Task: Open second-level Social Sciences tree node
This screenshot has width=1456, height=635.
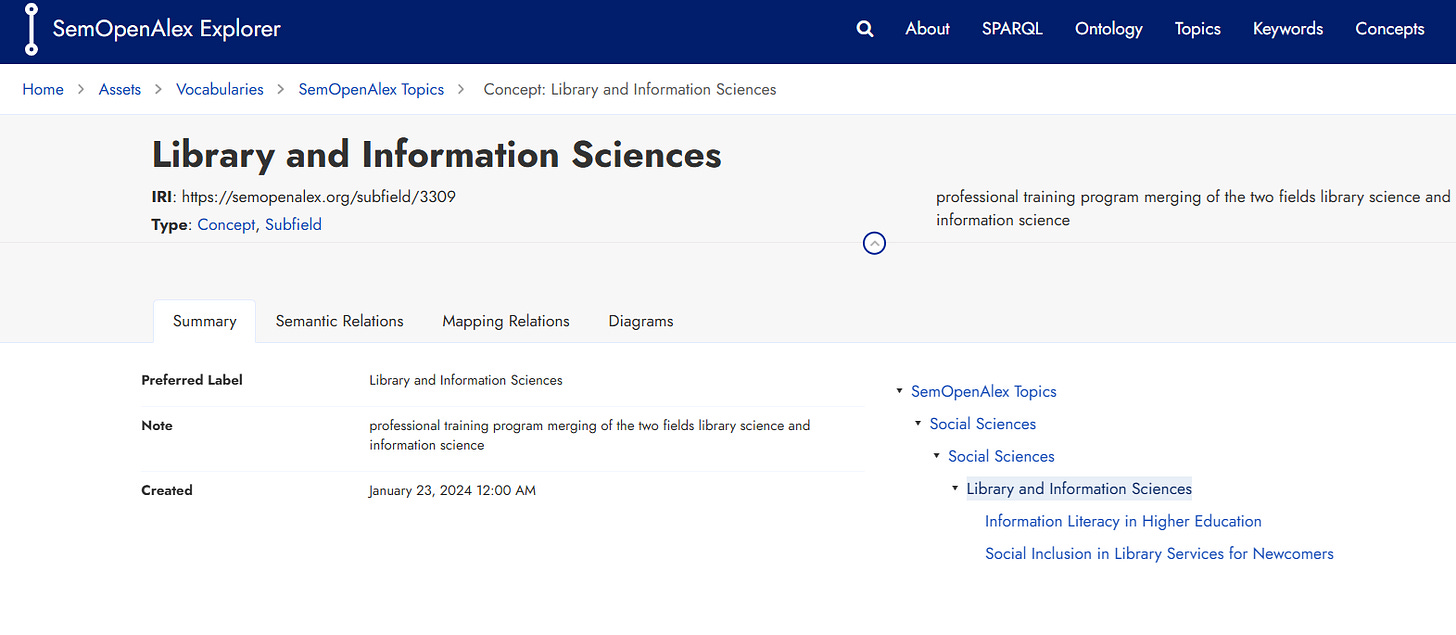Action: click(x=1001, y=456)
